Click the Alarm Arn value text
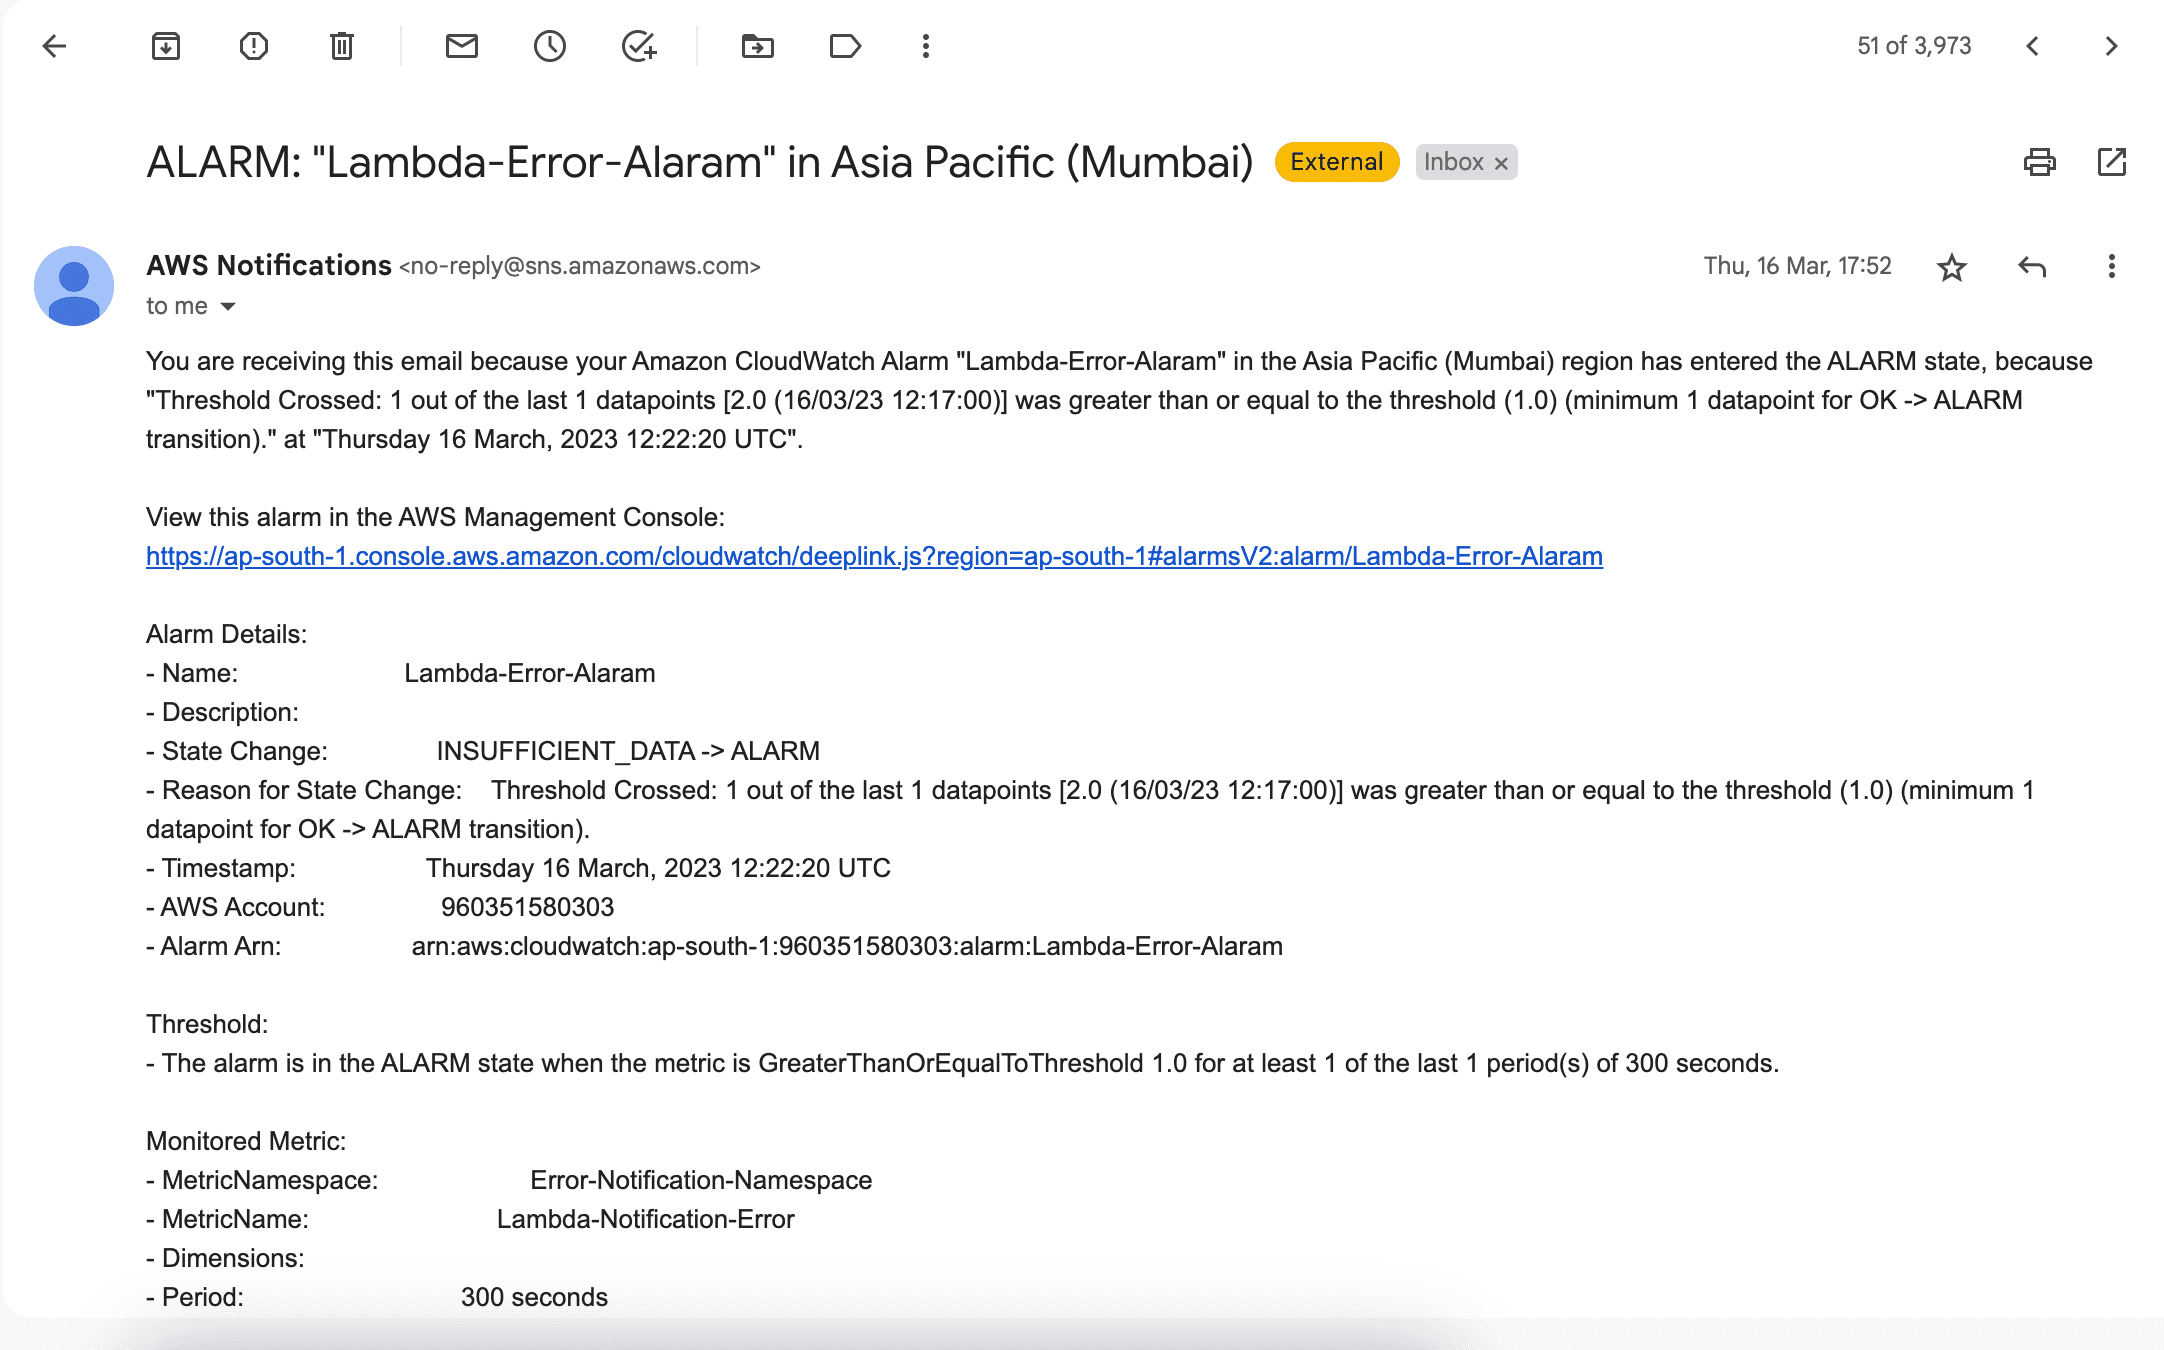This screenshot has width=2164, height=1350. tap(847, 946)
